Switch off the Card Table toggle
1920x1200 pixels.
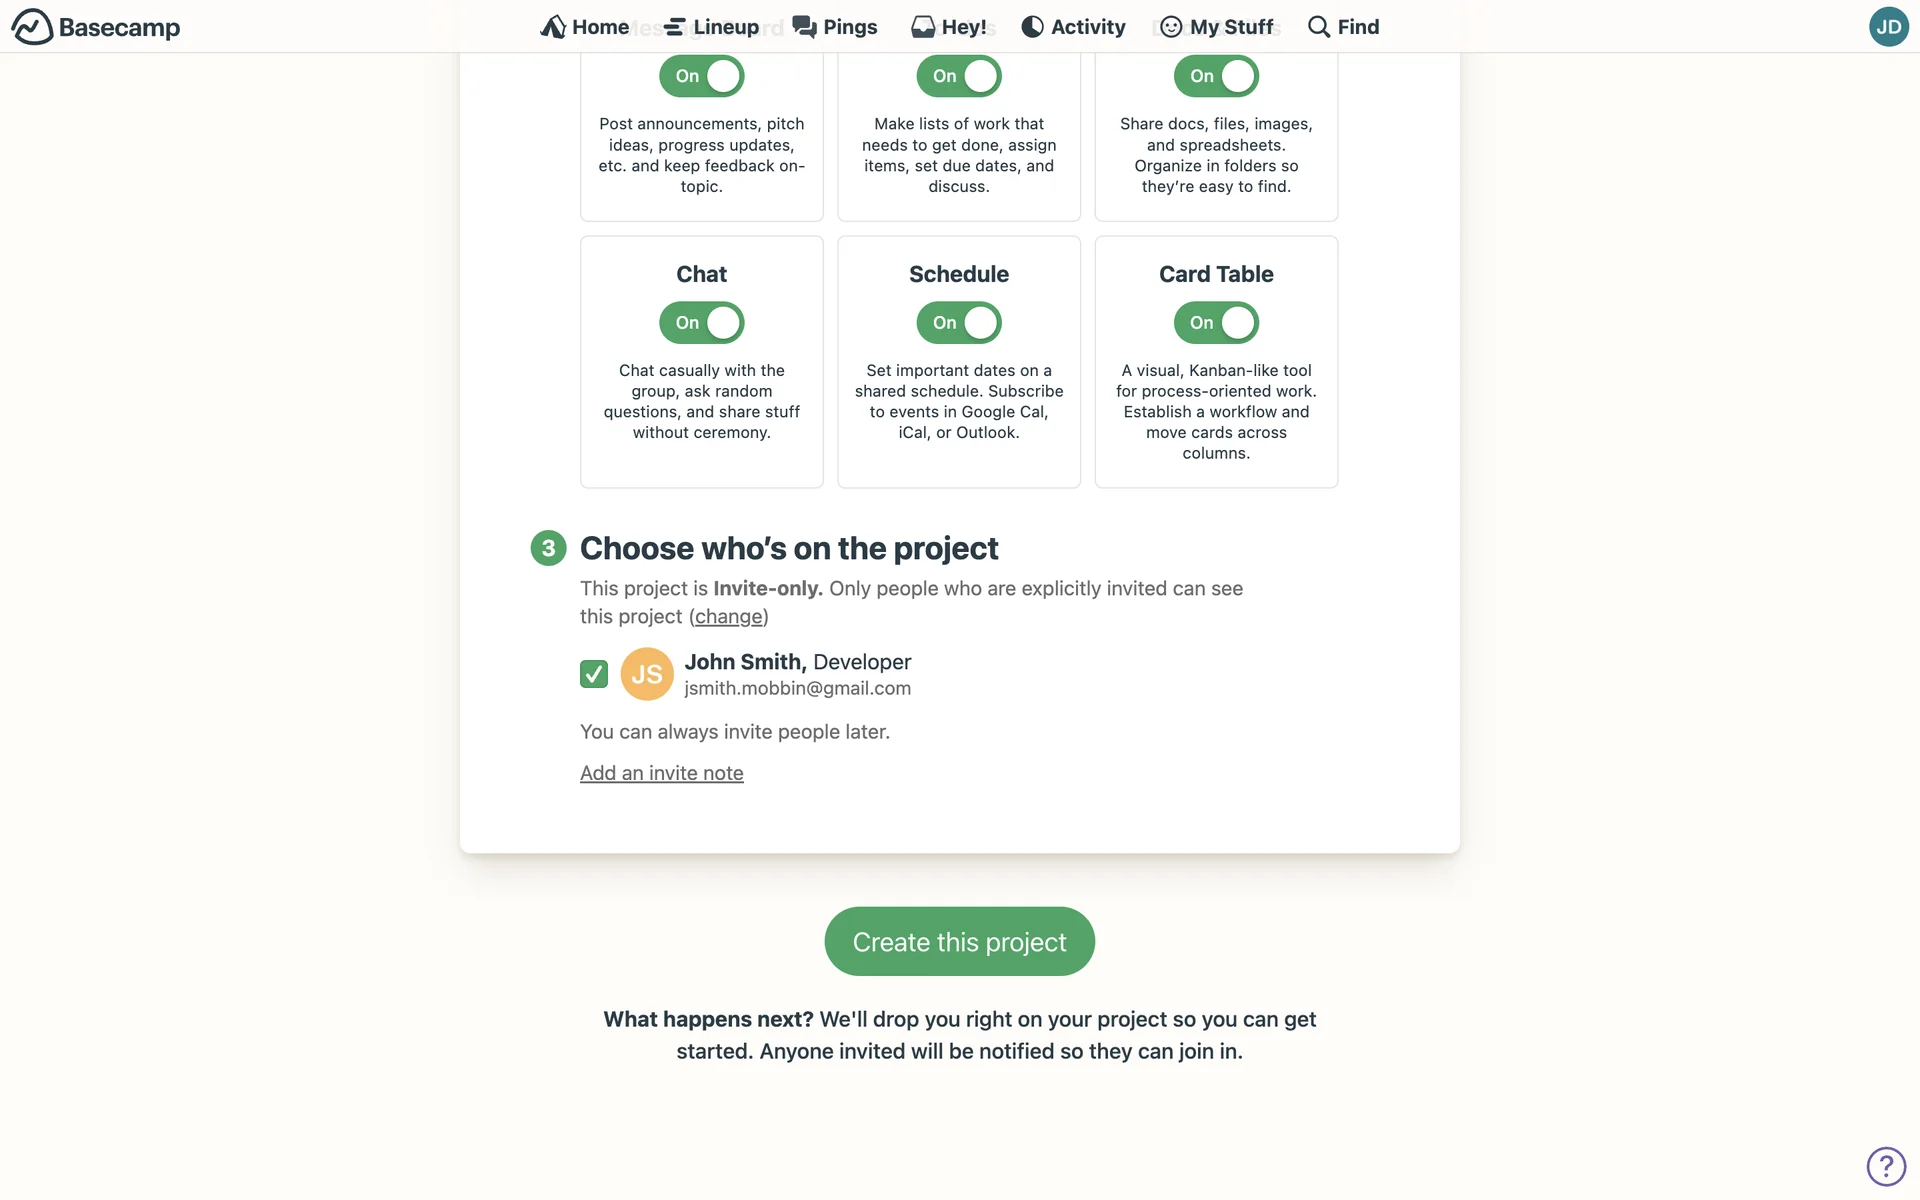(x=1216, y=323)
